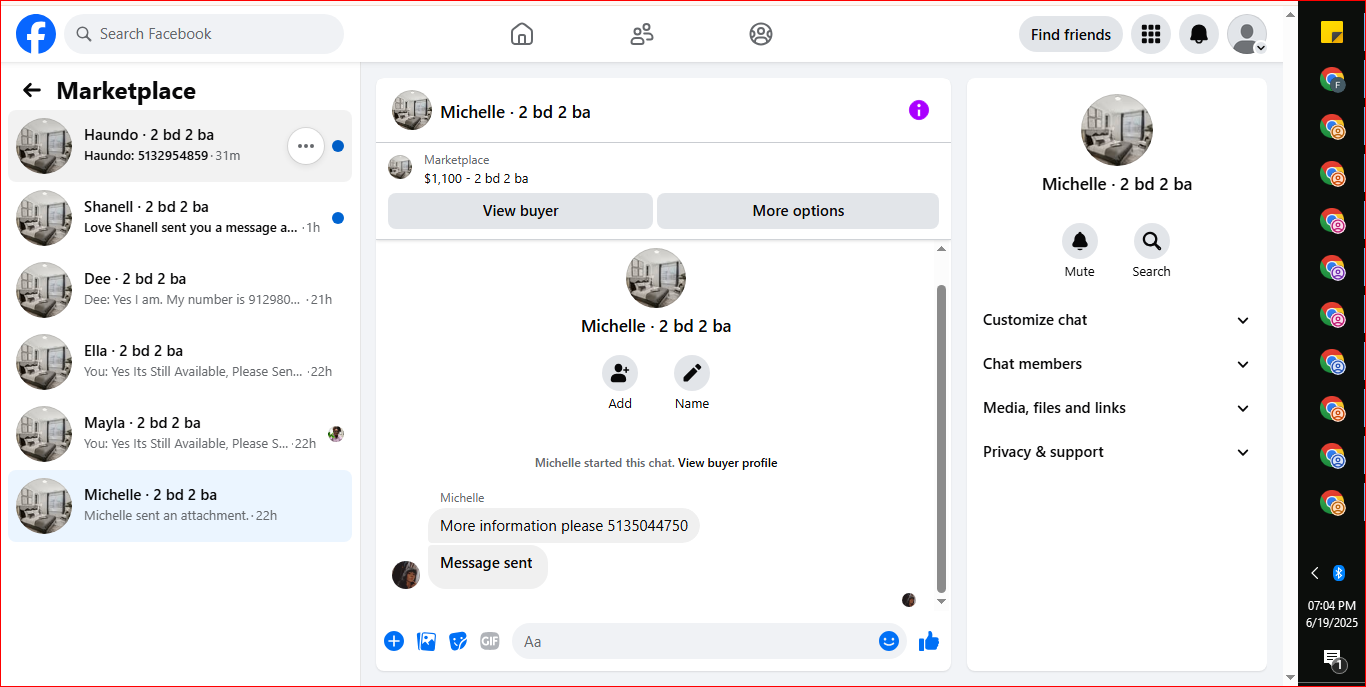
Task: Open the Mayla conversation
Action: coord(180,434)
